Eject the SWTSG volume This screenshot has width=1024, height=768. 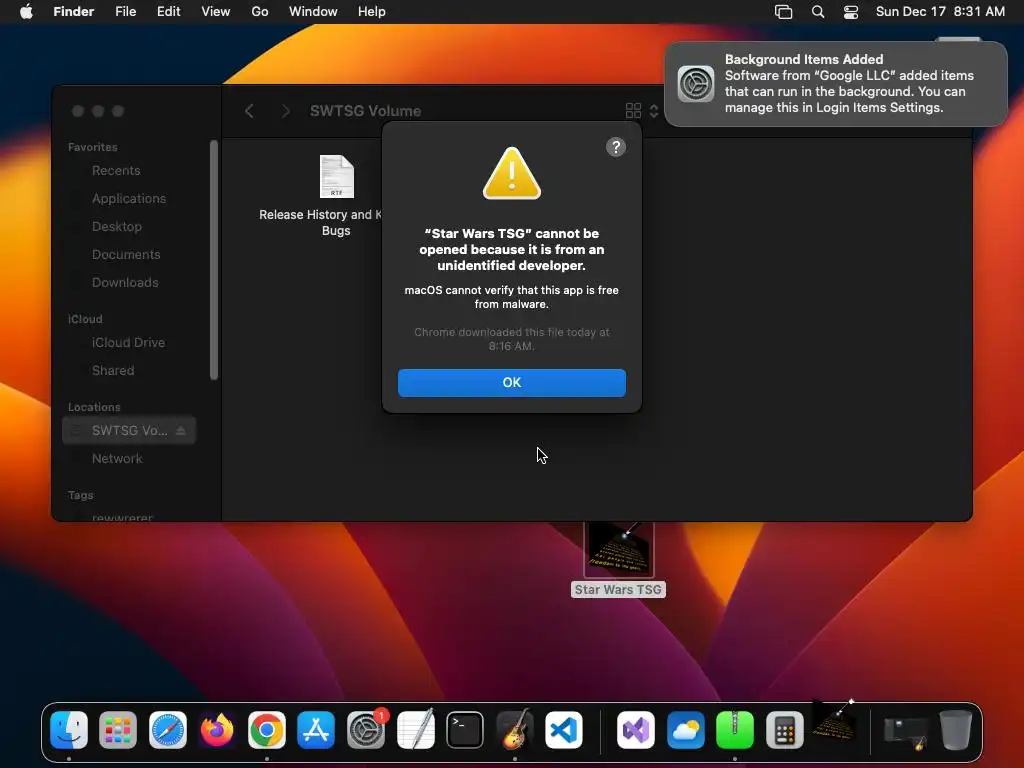tap(181, 430)
